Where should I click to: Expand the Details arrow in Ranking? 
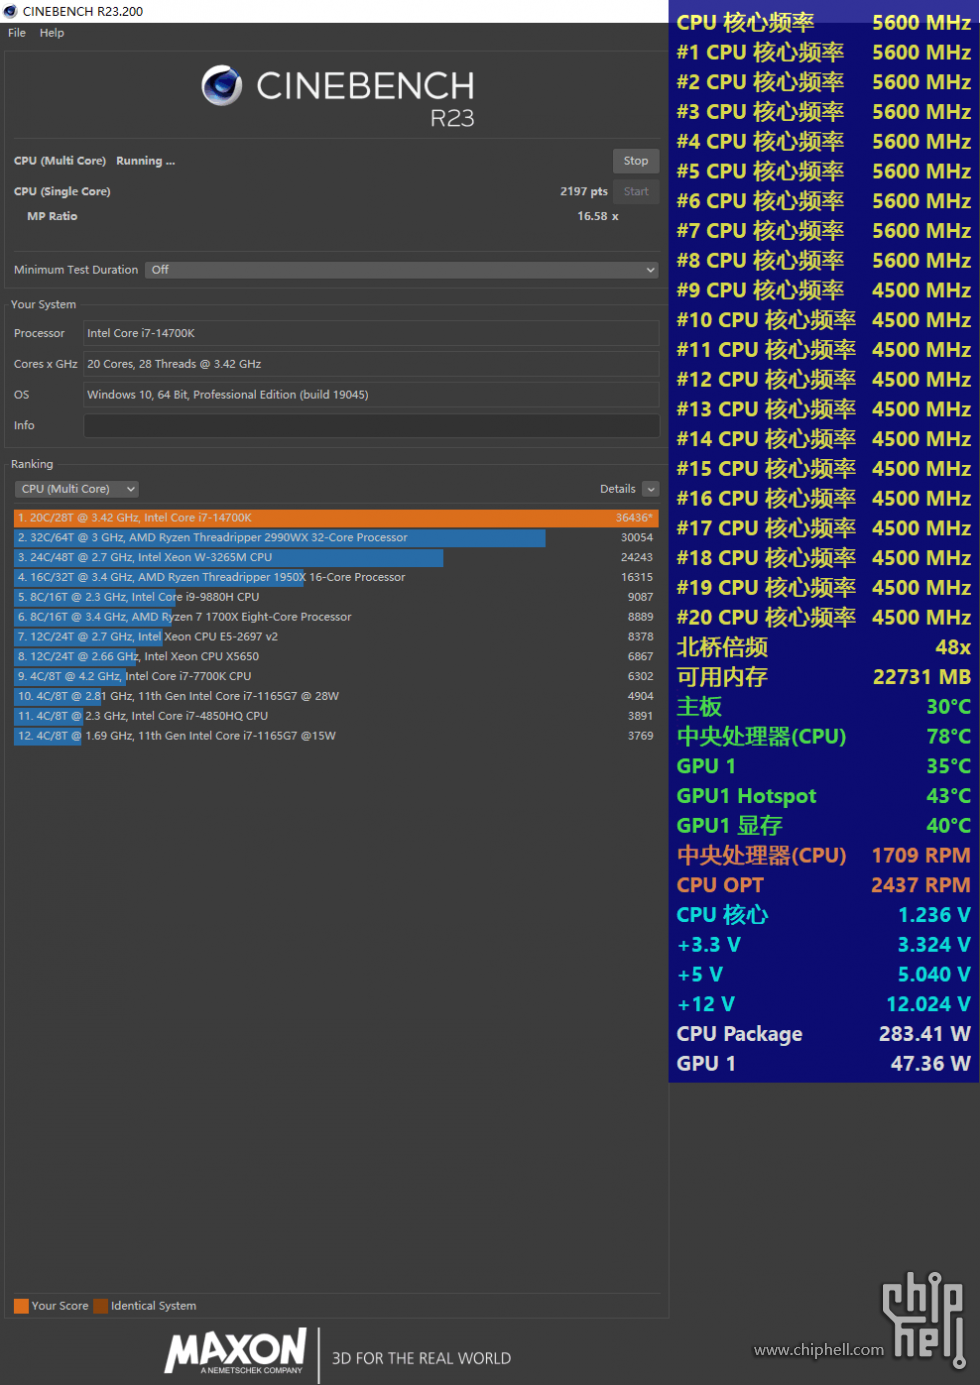[x=651, y=489]
